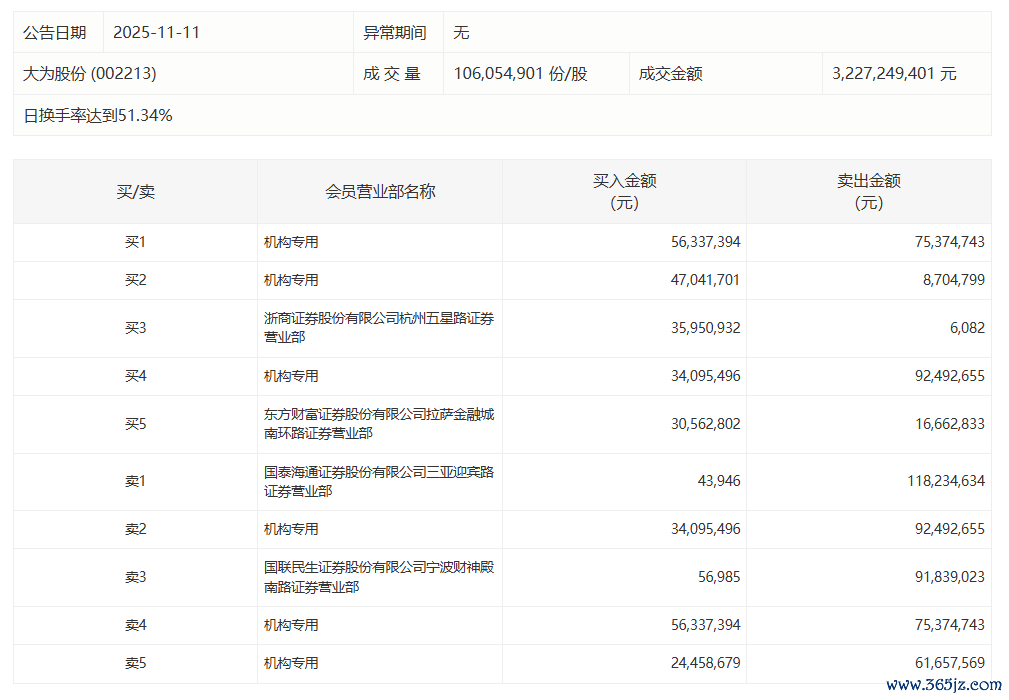Click 东方财富证券 拉萨金融城南环路 branch name
The width and height of the screenshot is (1009, 700).
coord(379,424)
